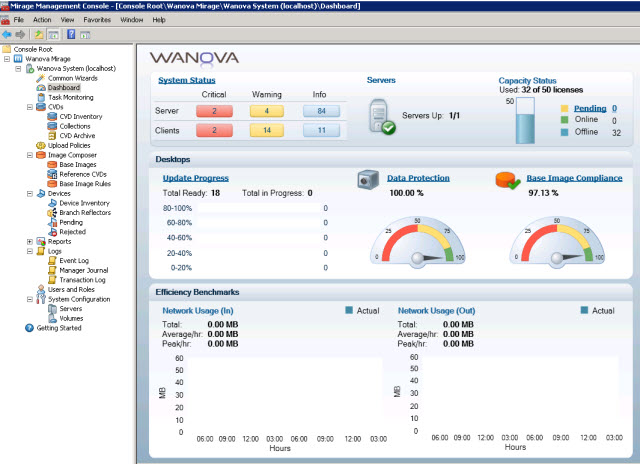Click the Back arrow toolbar icon
The image size is (640, 464).
click(7, 35)
